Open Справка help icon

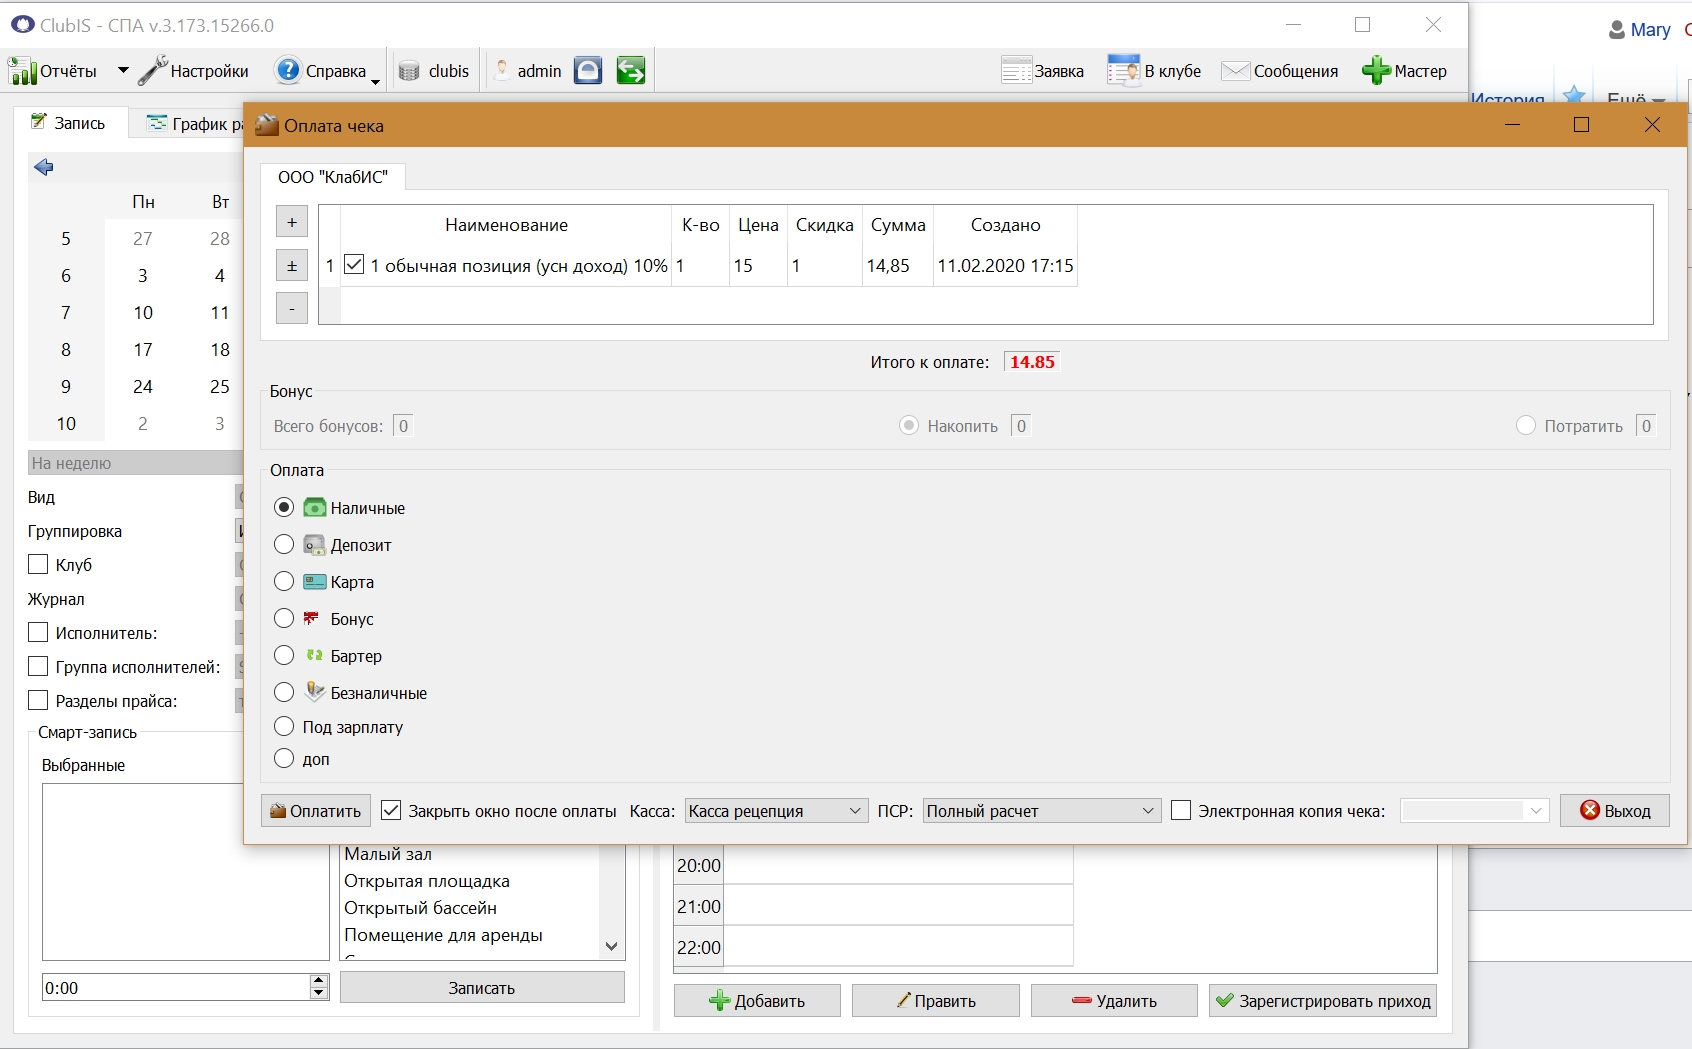click(288, 70)
